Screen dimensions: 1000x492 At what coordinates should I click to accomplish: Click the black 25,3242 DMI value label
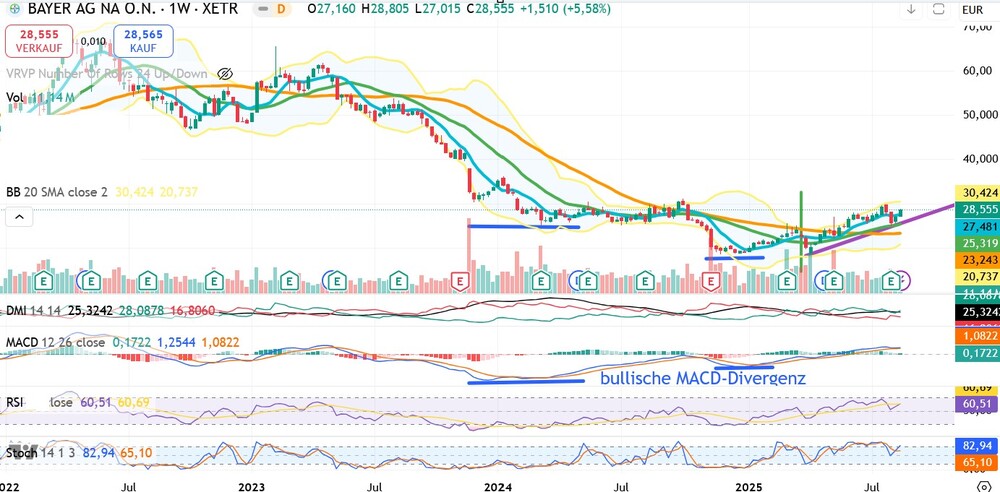976,313
